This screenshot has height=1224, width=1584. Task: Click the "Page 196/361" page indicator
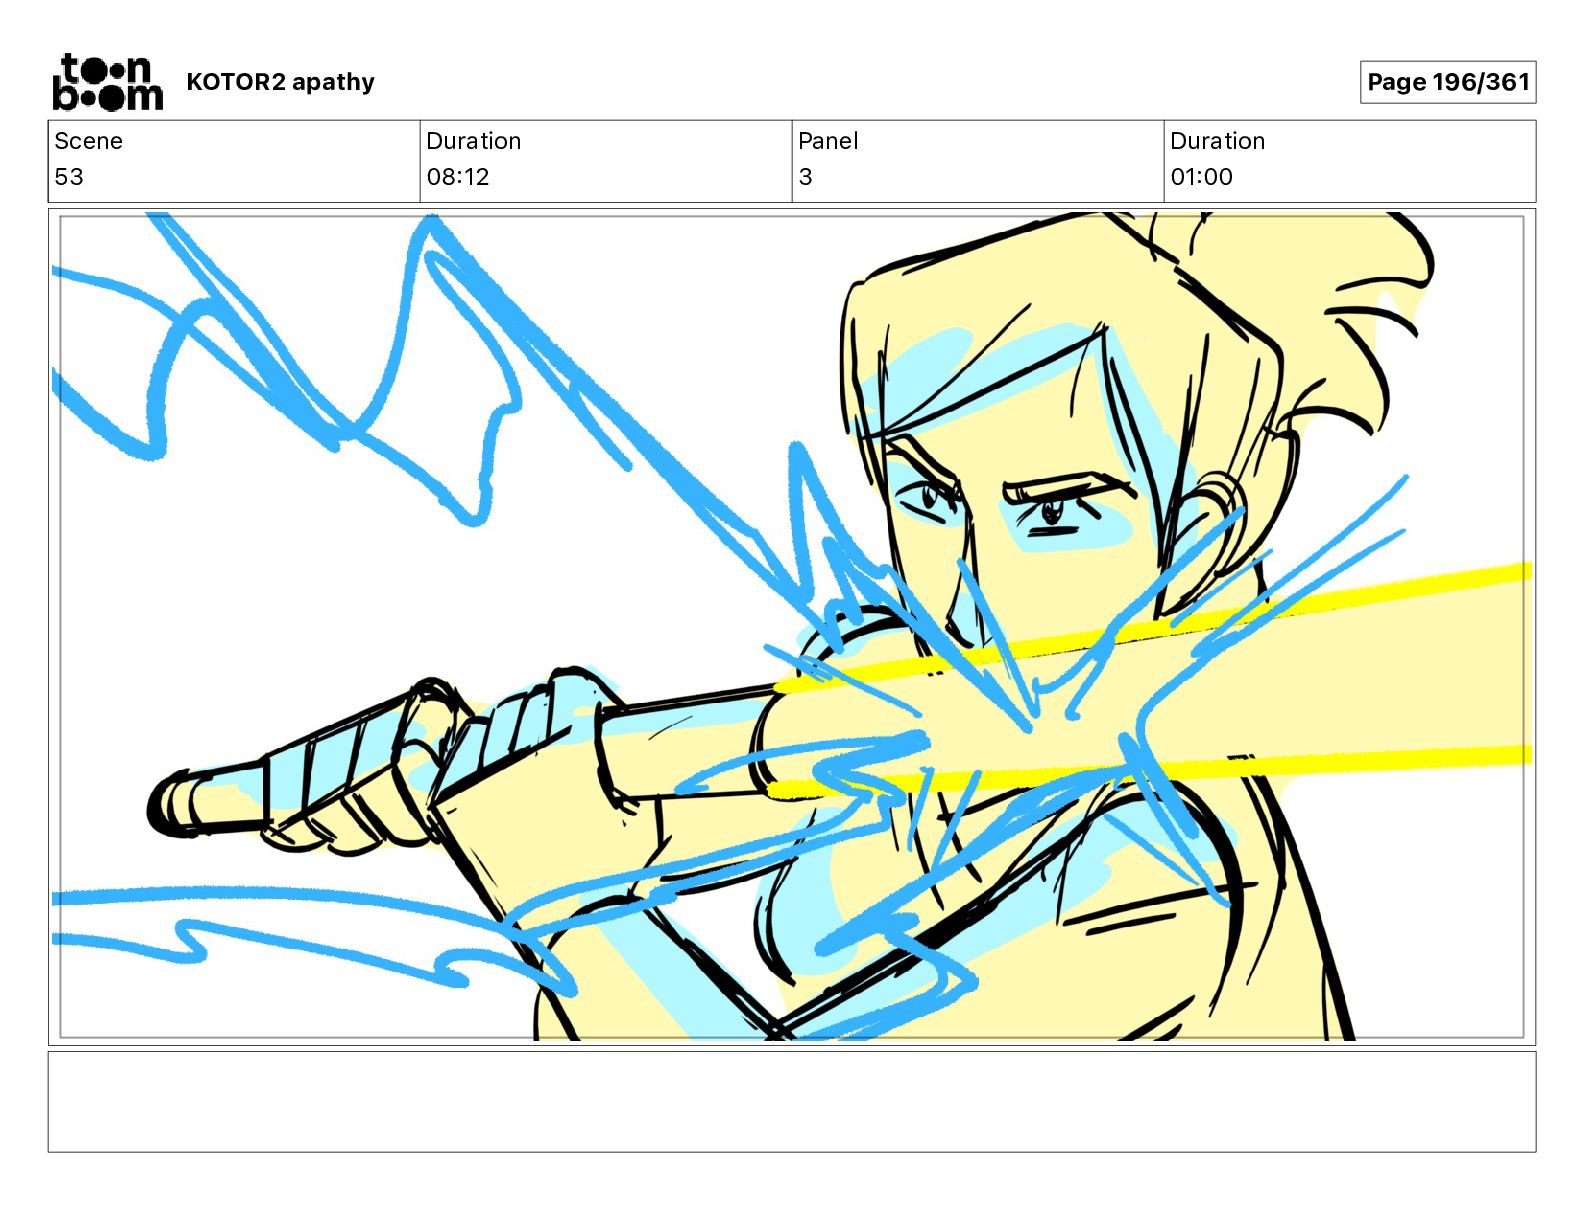point(1448,82)
